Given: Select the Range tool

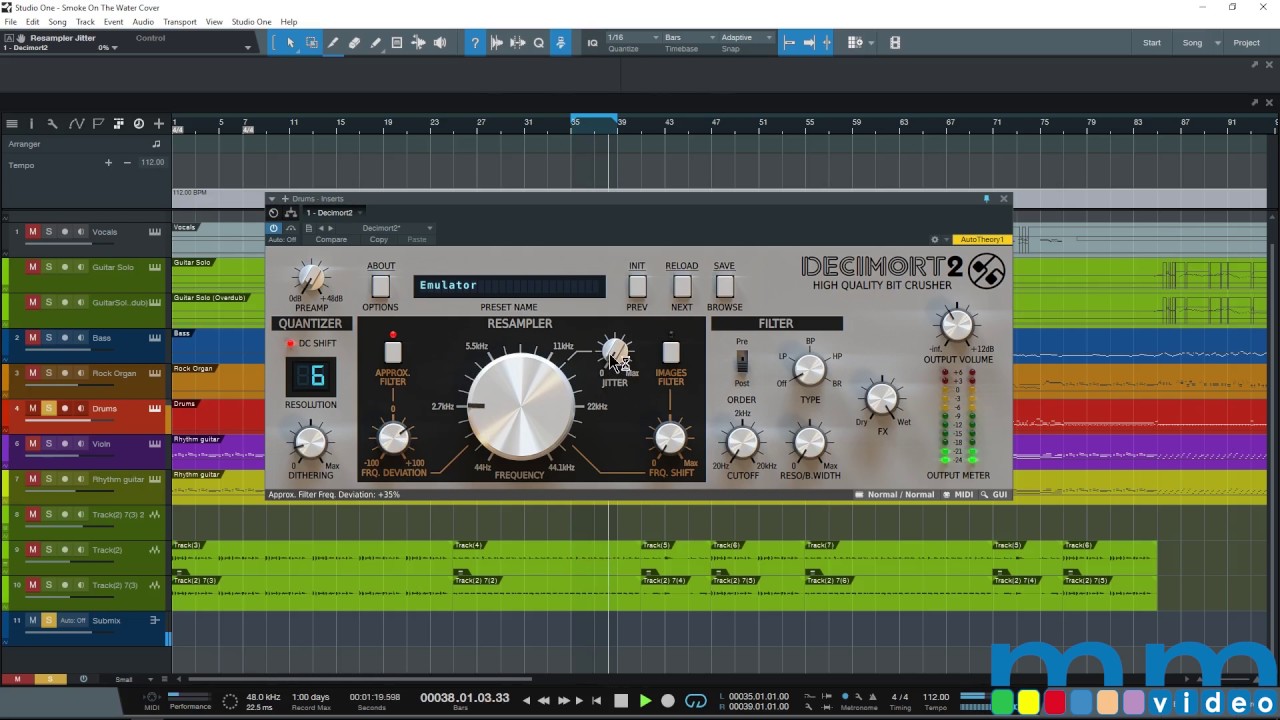Looking at the screenshot, I should pyautogui.click(x=312, y=43).
